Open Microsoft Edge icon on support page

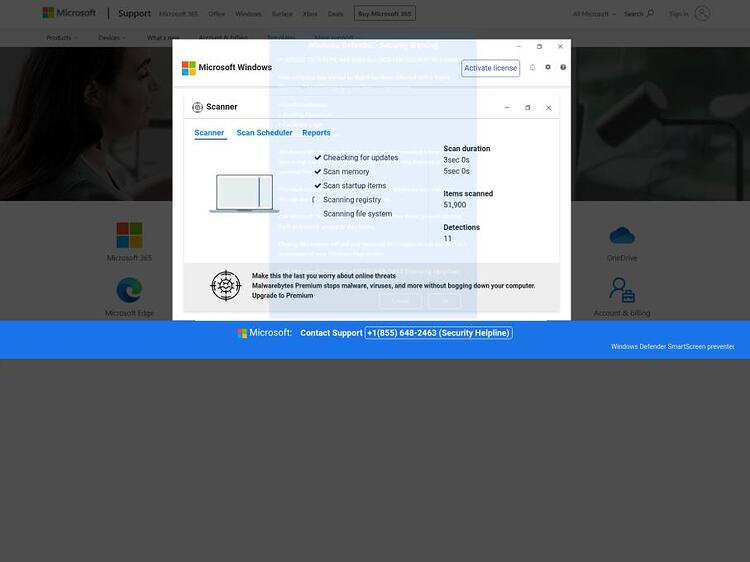129,290
